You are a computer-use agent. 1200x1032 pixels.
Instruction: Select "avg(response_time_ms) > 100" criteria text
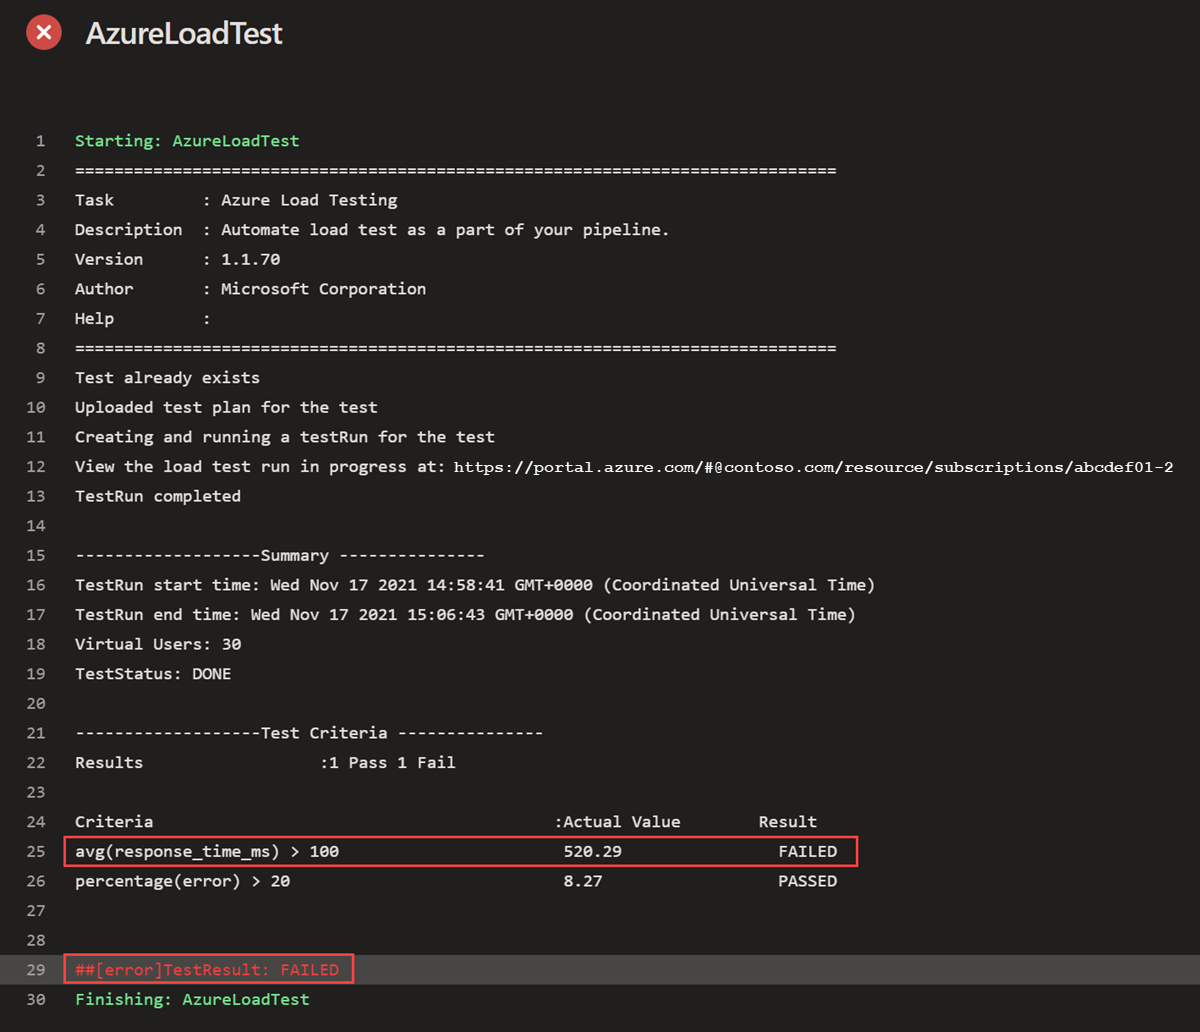[207, 852]
